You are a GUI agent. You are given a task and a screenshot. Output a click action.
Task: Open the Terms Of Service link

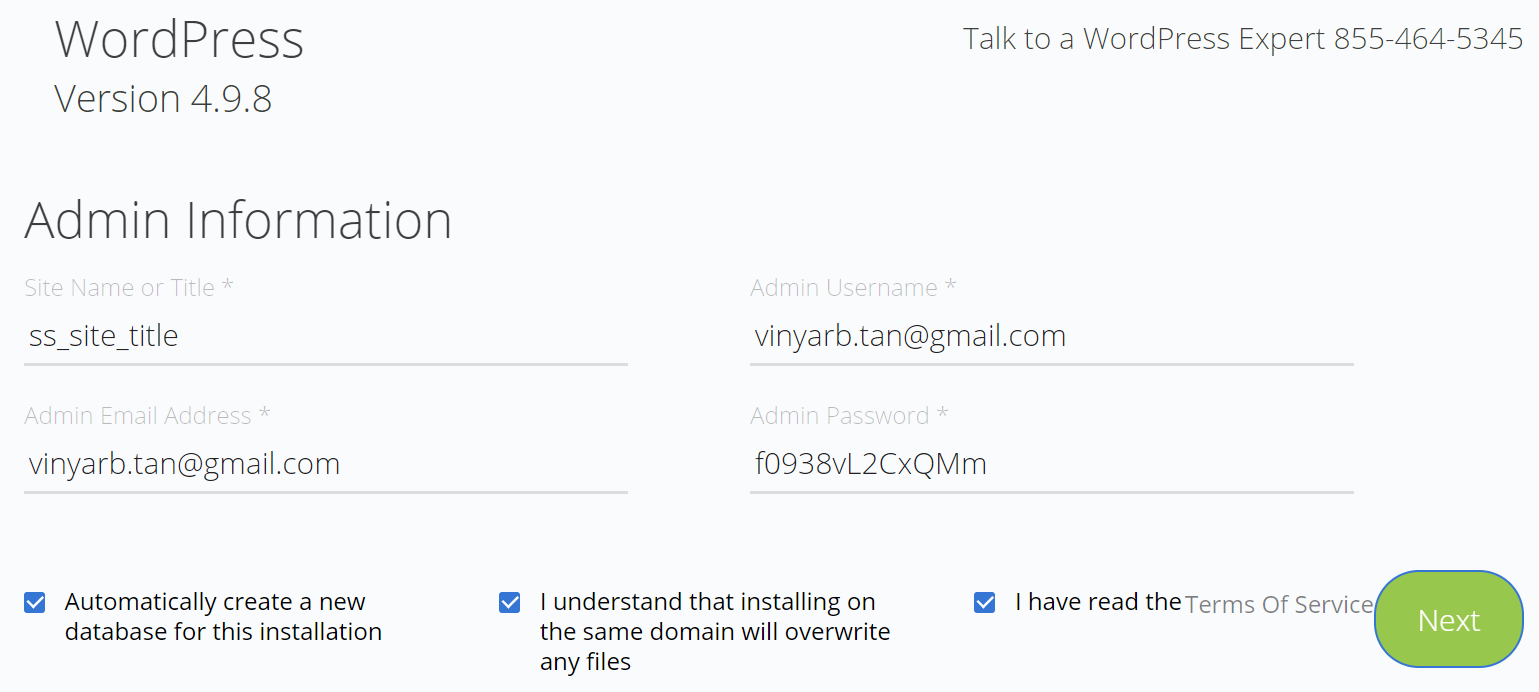coord(1278,605)
